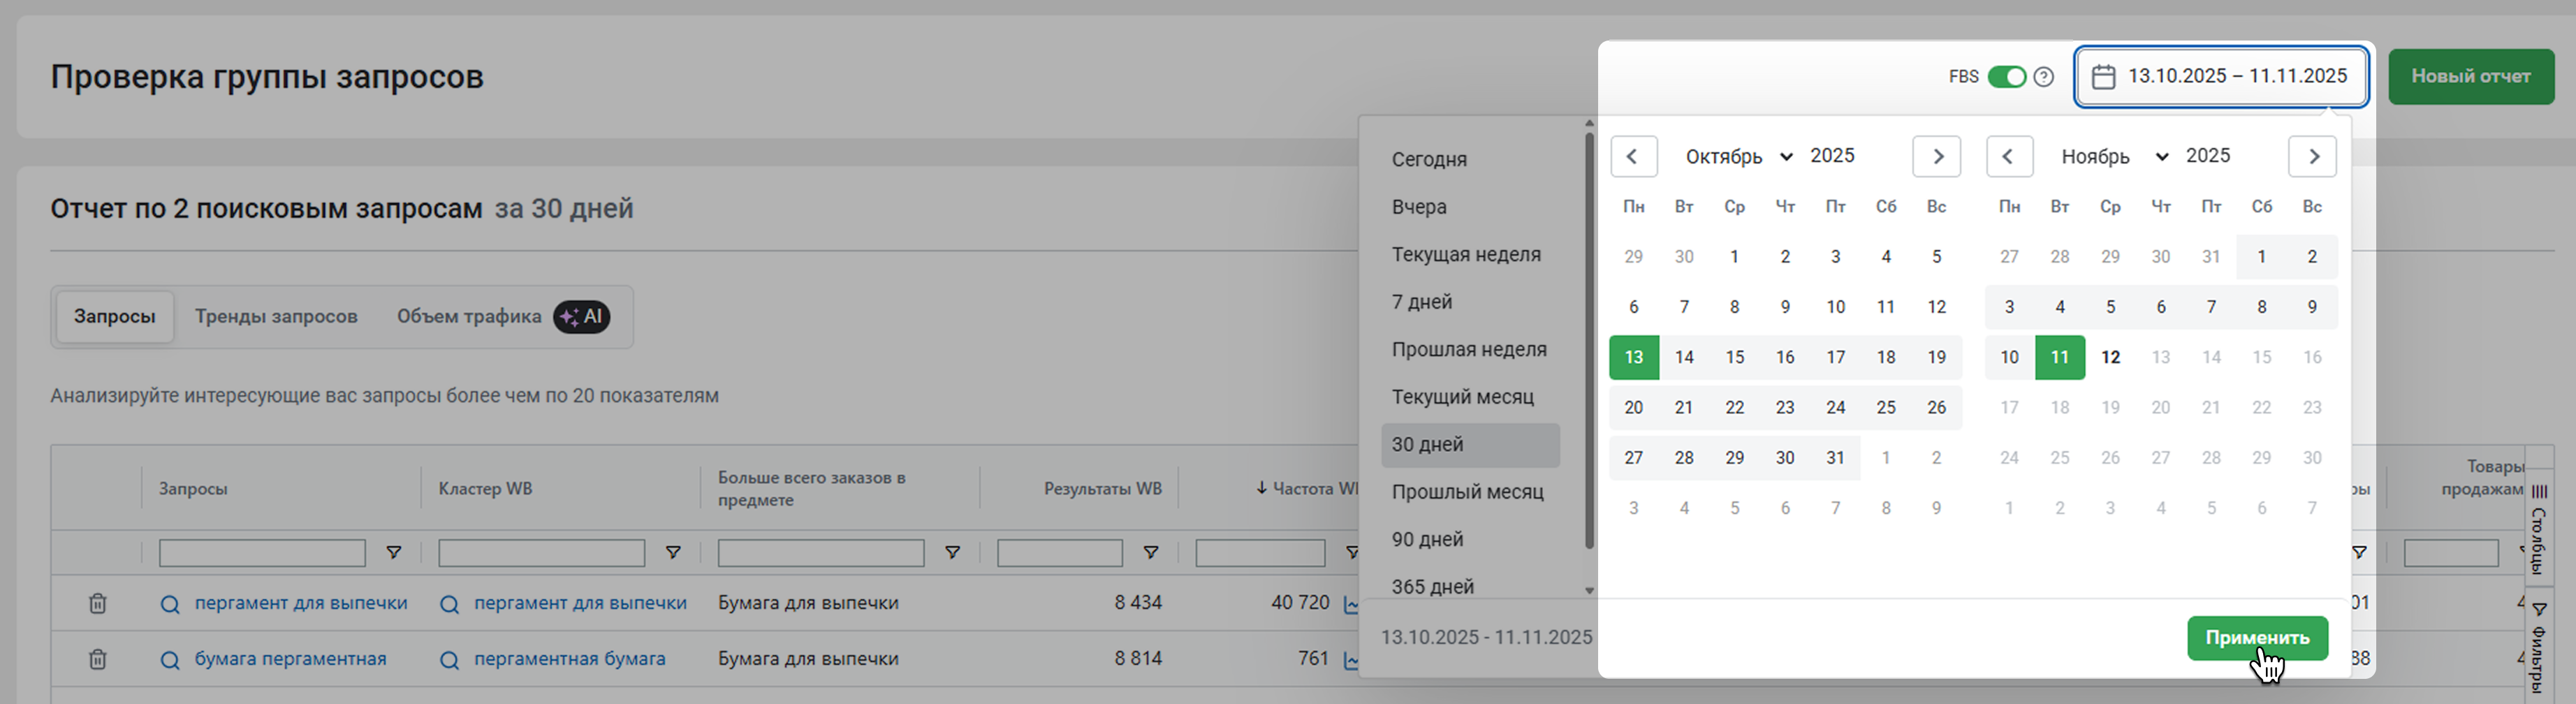
Task: Open the Ноябрь month dropdown
Action: pyautogui.click(x=2114, y=156)
